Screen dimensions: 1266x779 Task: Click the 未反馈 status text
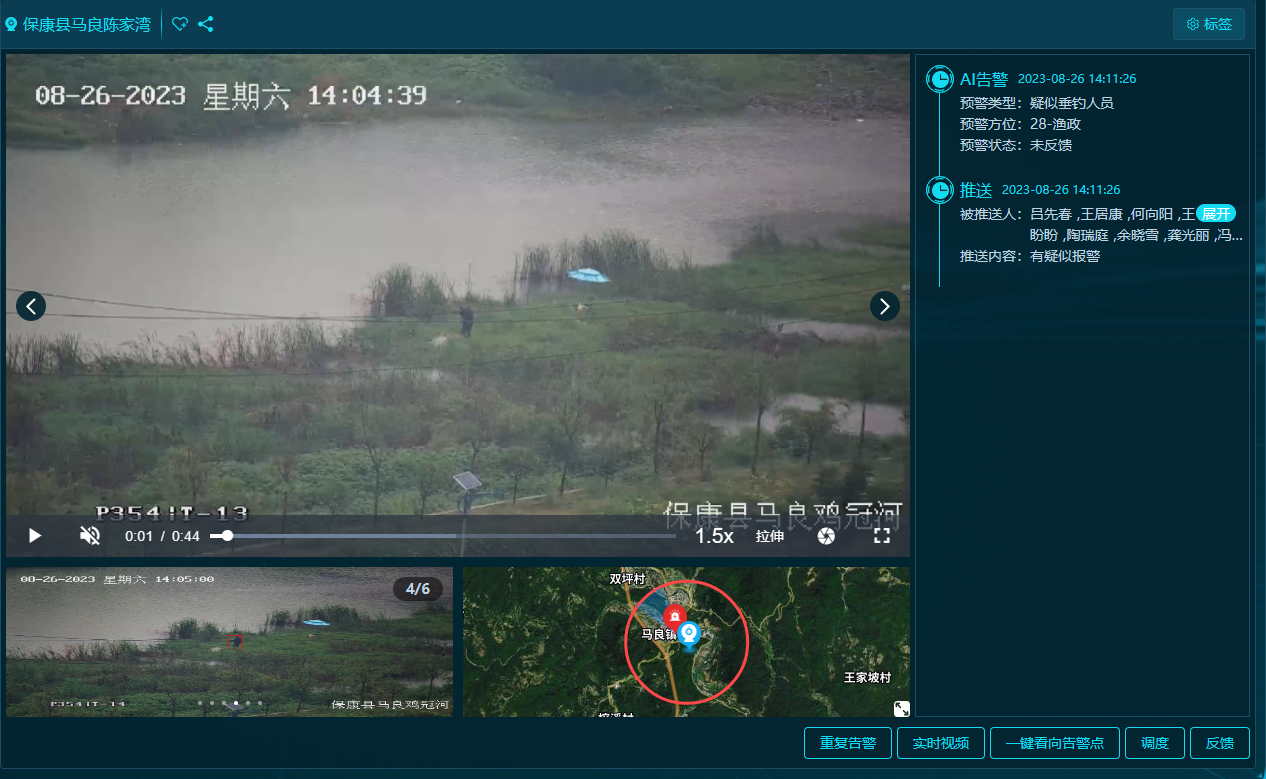[1051, 145]
